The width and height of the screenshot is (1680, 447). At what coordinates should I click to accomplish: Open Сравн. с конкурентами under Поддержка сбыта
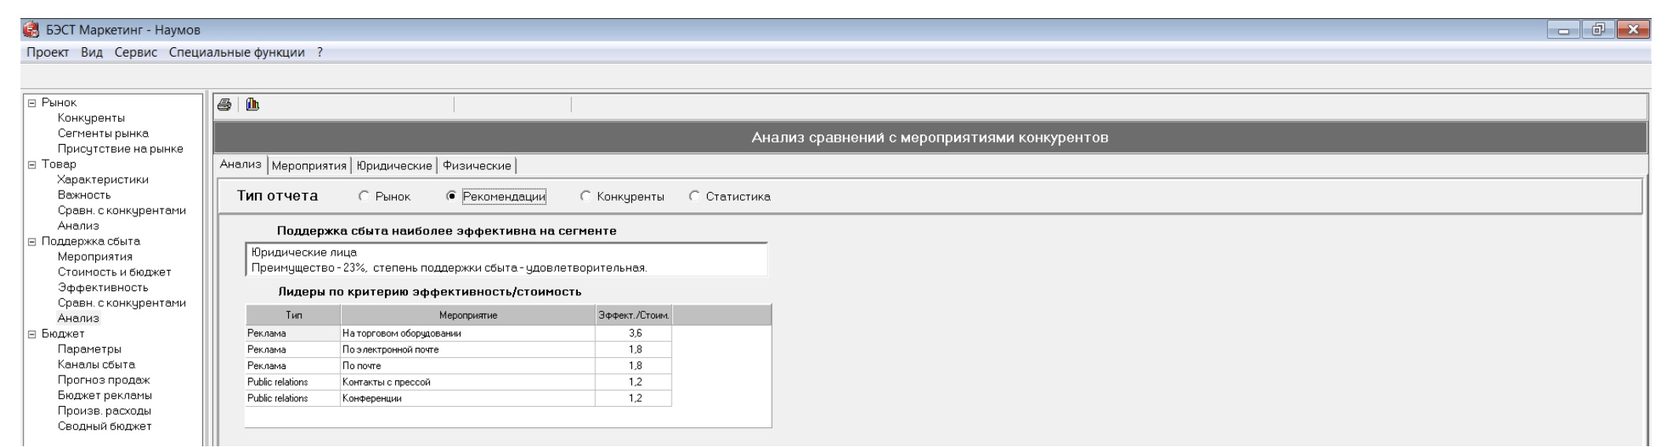click(122, 303)
